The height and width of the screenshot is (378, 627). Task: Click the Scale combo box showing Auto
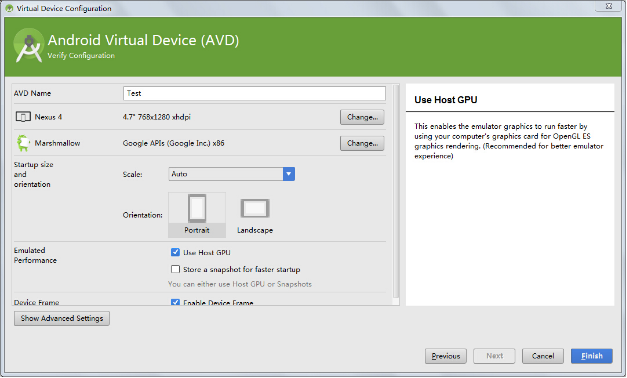tap(232, 174)
